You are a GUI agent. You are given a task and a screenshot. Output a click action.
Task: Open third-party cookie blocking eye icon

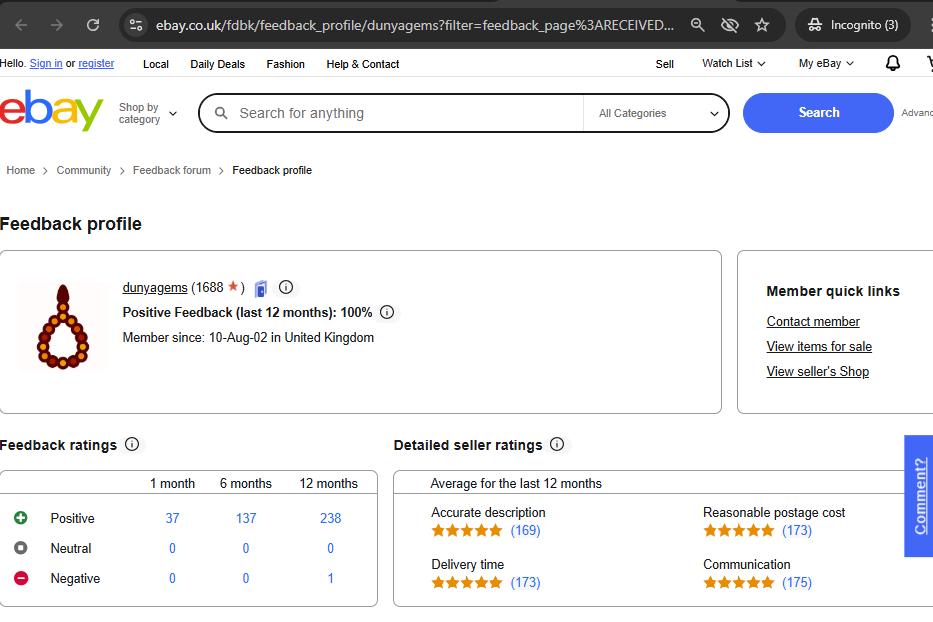point(730,25)
